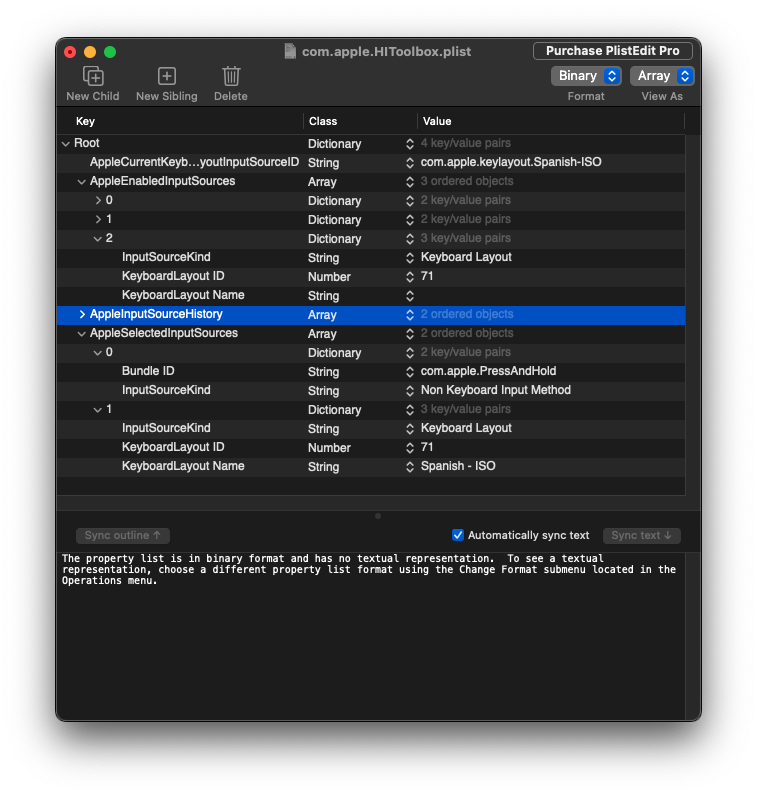Click the New Sibling toolbar icon
This screenshot has height=795, width=757.
(167, 76)
